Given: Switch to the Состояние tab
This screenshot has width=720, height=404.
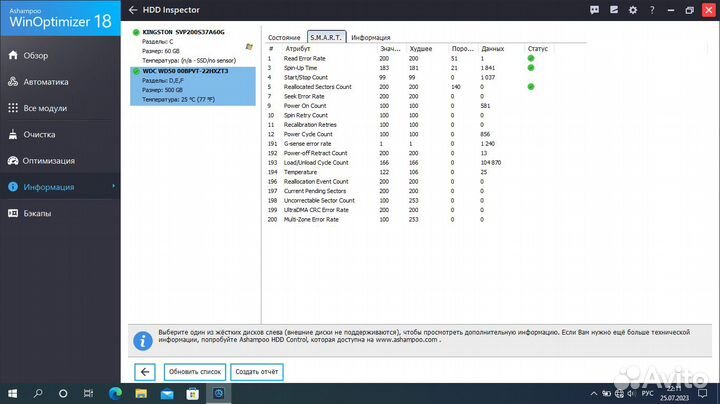Looking at the screenshot, I should (x=284, y=38).
